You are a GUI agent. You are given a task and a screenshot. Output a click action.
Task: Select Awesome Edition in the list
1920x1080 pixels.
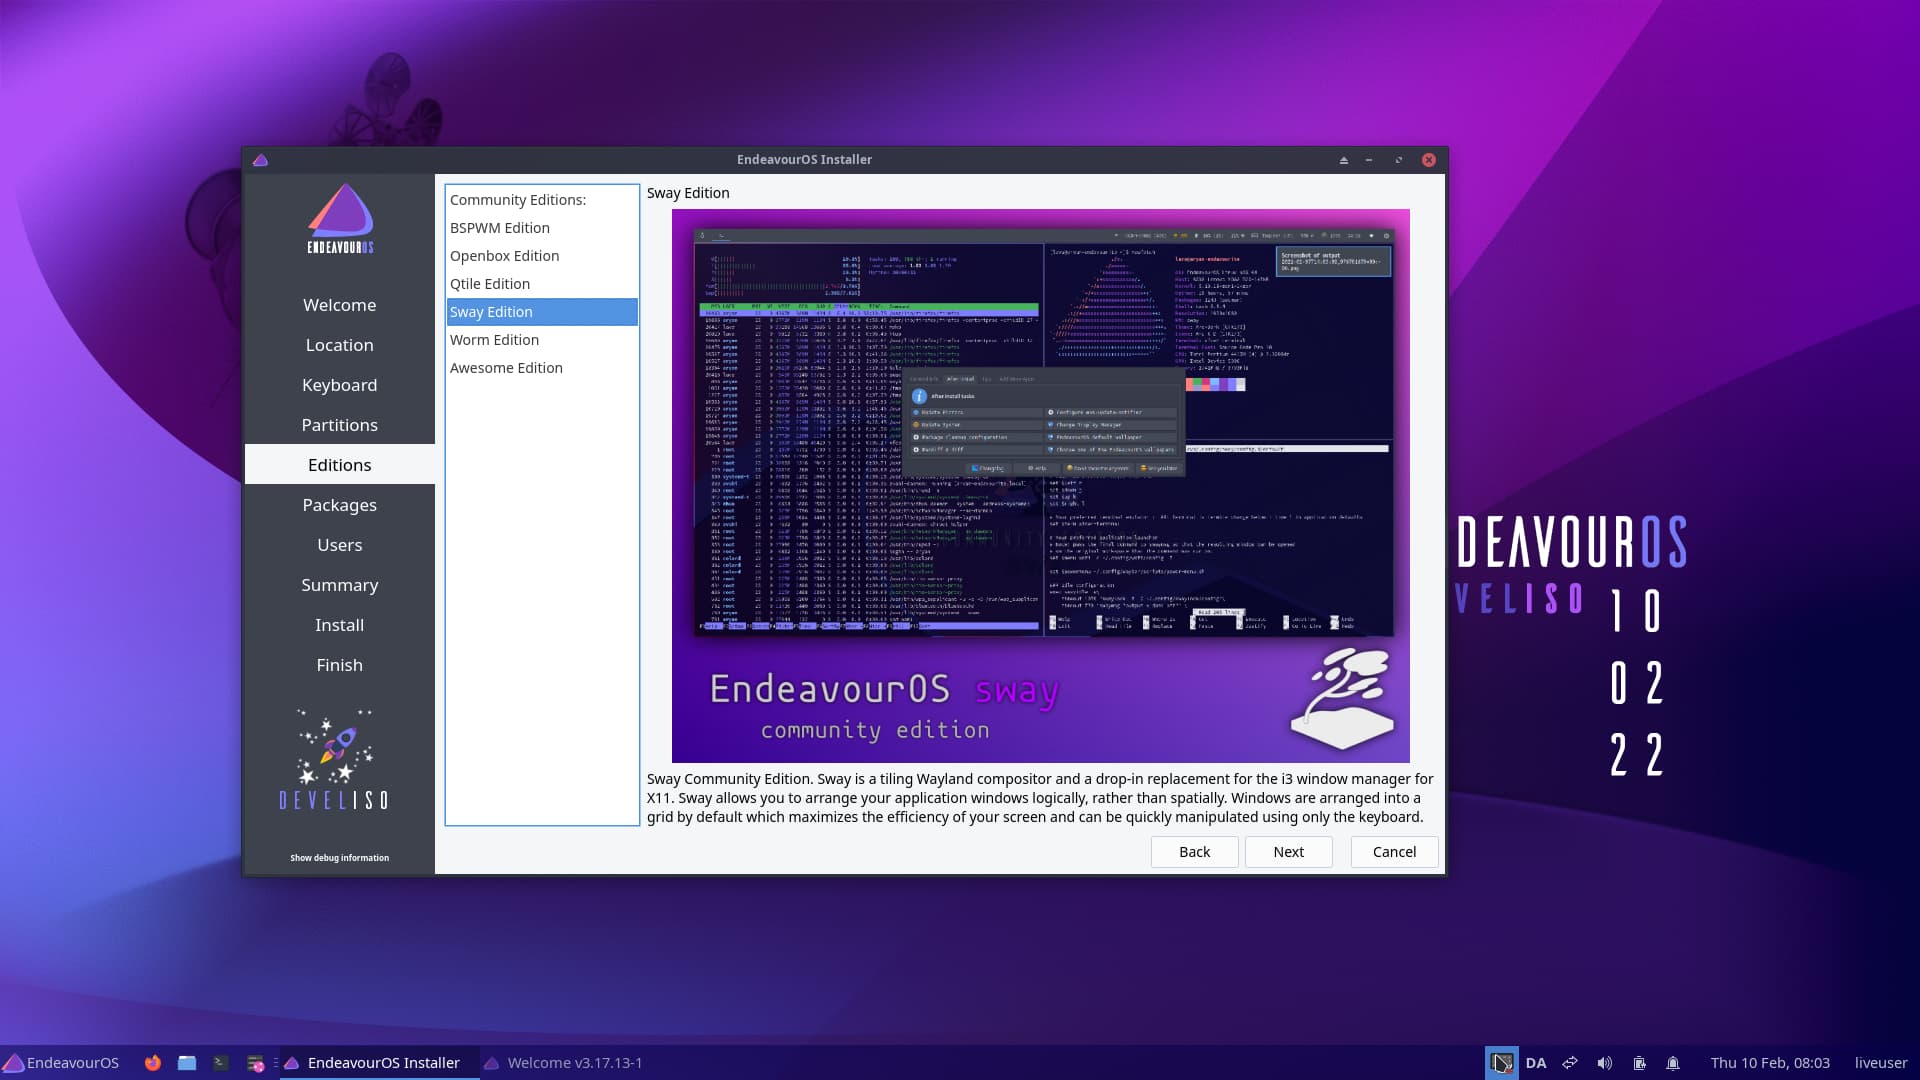point(542,368)
